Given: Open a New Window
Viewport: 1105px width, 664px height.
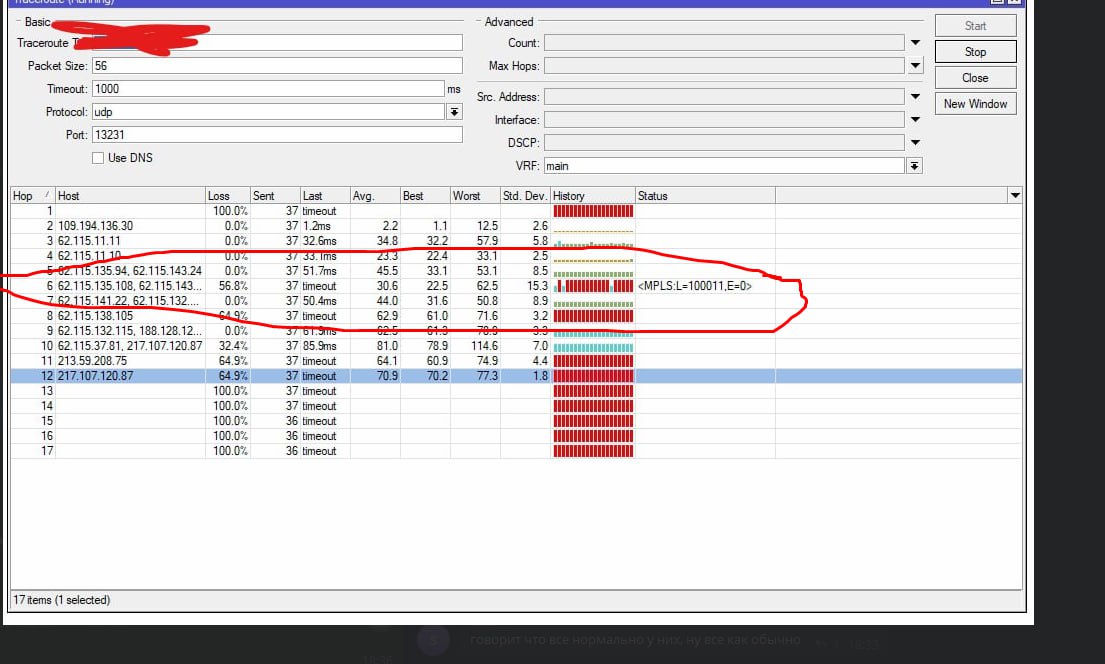Looking at the screenshot, I should 975,104.
